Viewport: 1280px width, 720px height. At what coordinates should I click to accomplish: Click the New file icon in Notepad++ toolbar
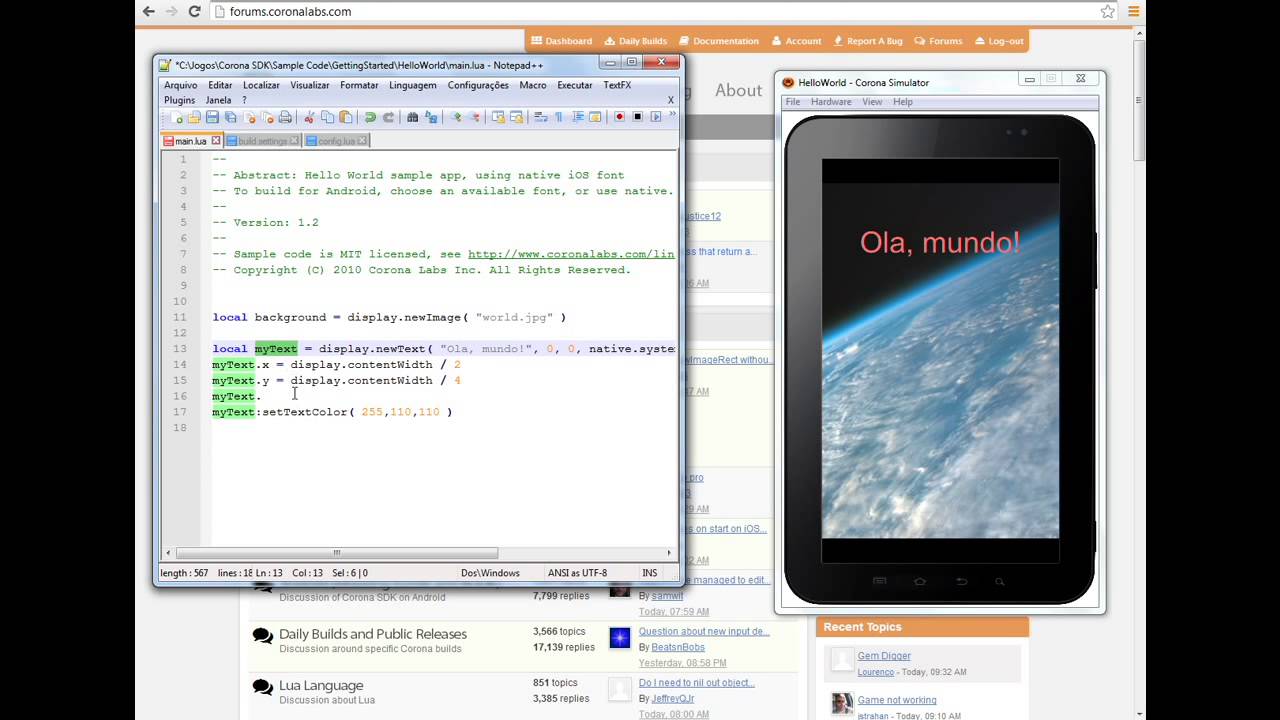click(176, 117)
